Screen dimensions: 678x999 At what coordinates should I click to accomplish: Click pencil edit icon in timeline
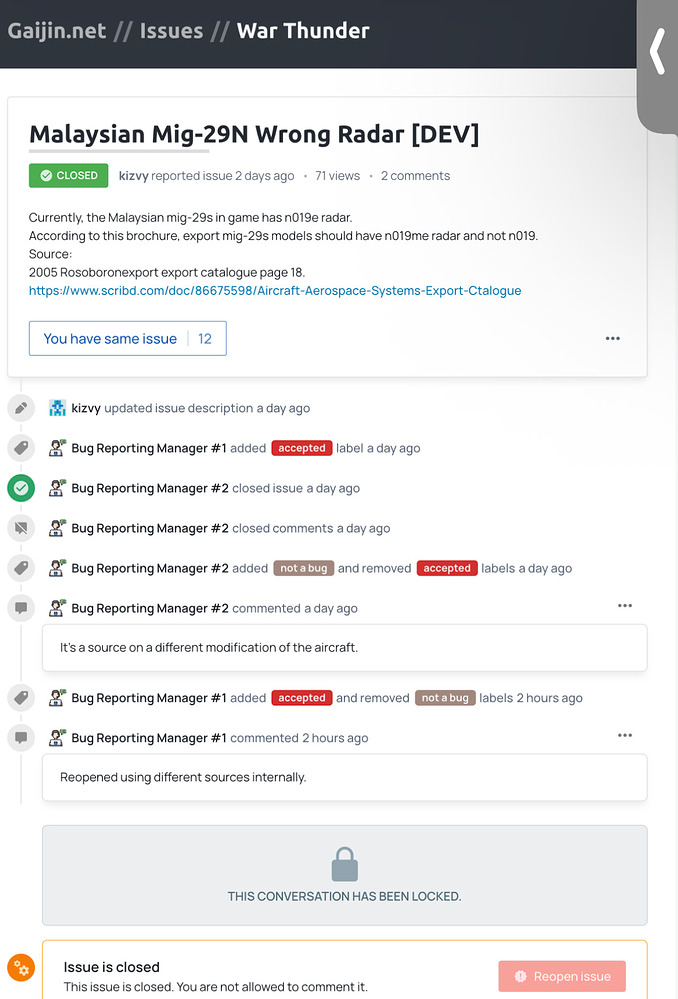point(21,408)
